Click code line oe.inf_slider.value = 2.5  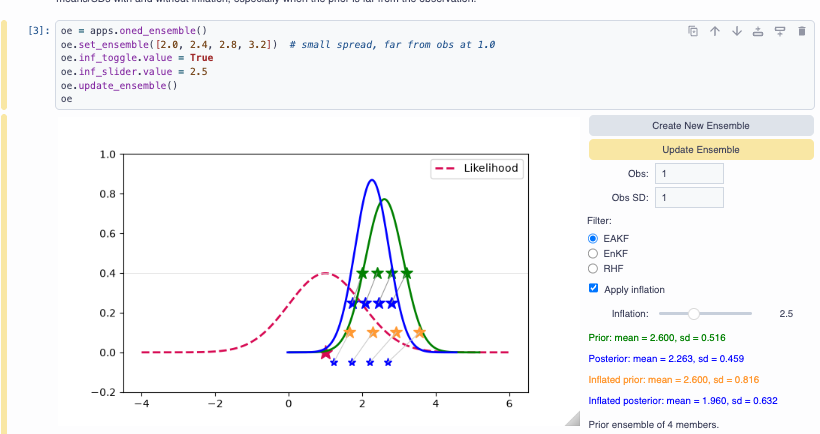[134, 72]
